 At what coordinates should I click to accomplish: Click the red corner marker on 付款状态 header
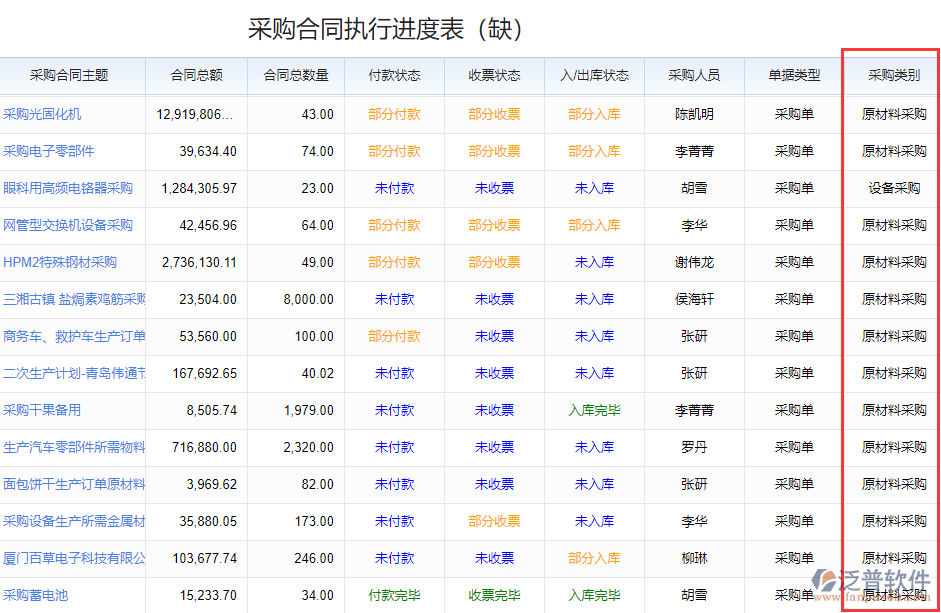(x=441, y=64)
